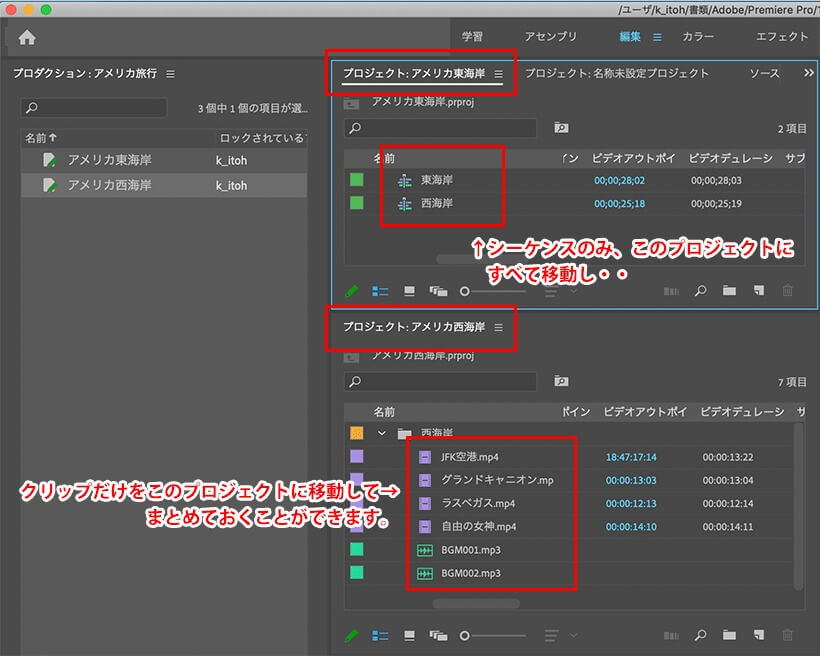Click 00;00;25;18 out point value
Viewport: 820px width, 656px height.
tap(619, 203)
